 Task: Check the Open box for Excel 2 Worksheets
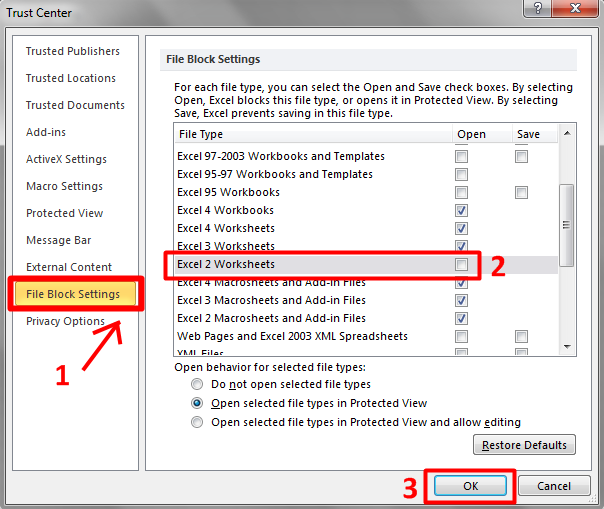[x=461, y=265]
